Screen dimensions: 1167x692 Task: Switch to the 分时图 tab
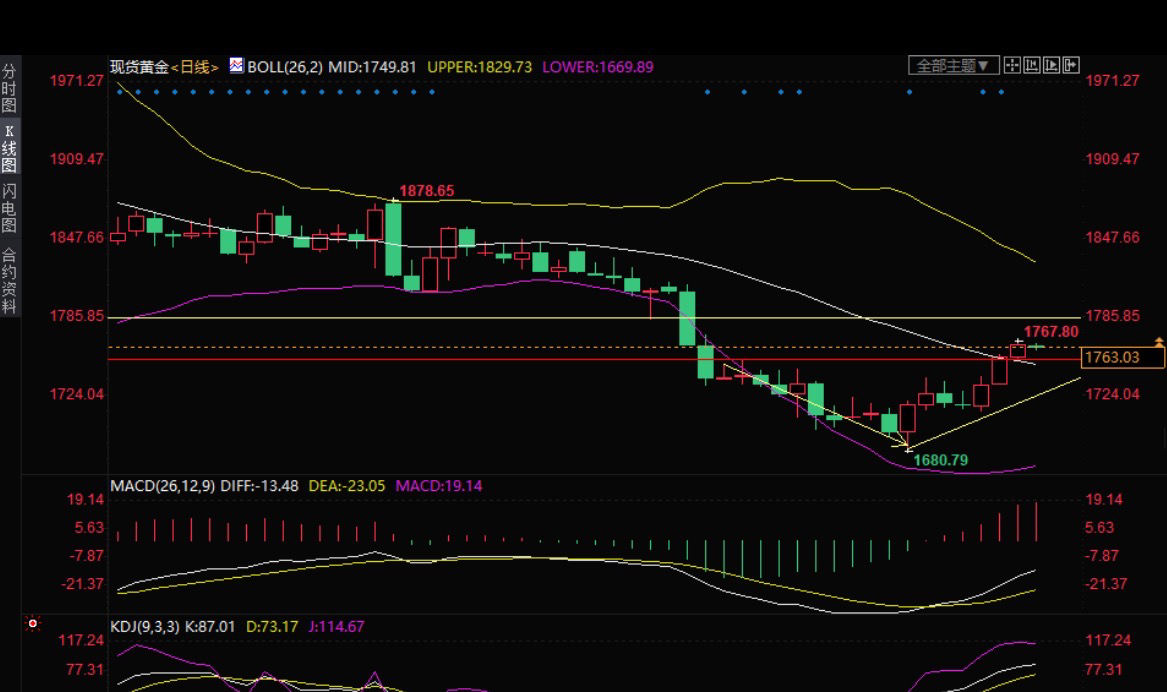coord(9,89)
